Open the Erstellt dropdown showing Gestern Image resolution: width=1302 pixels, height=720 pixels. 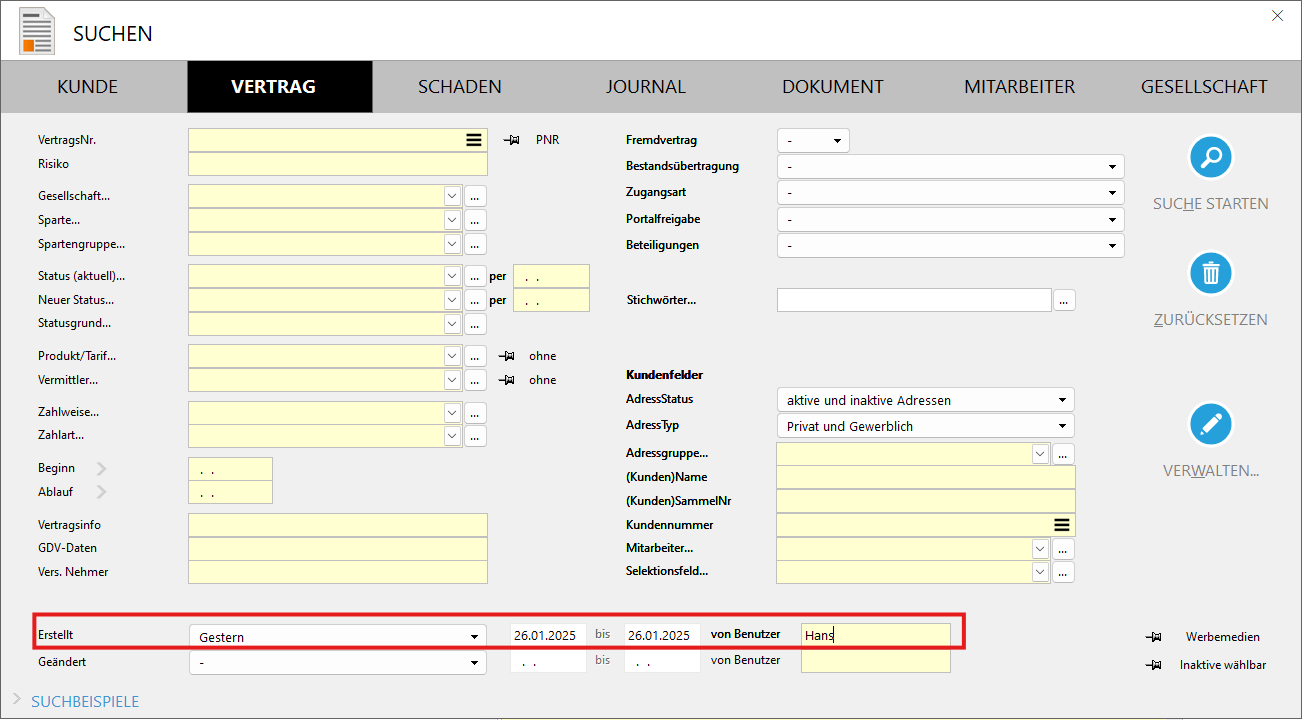(x=337, y=637)
